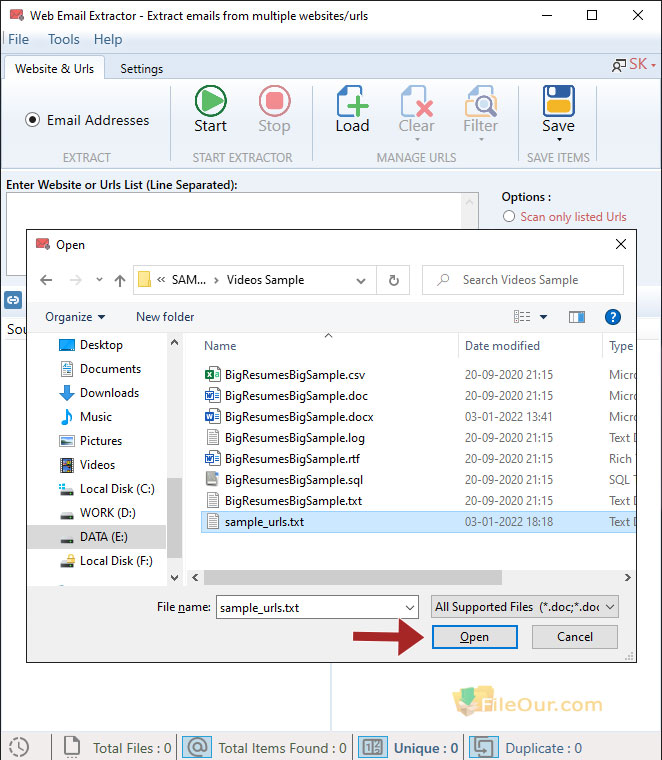Select Desktop in the folder tree
This screenshot has width=662, height=760.
(x=101, y=345)
